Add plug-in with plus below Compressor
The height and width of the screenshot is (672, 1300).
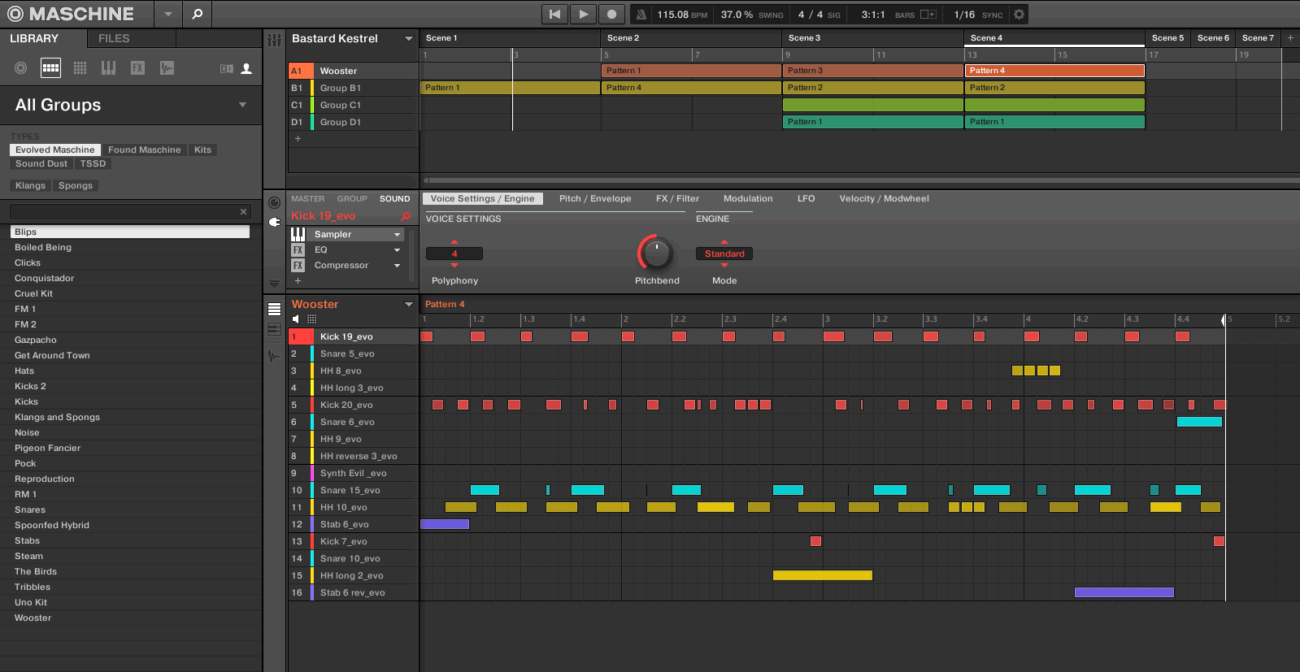(x=297, y=281)
